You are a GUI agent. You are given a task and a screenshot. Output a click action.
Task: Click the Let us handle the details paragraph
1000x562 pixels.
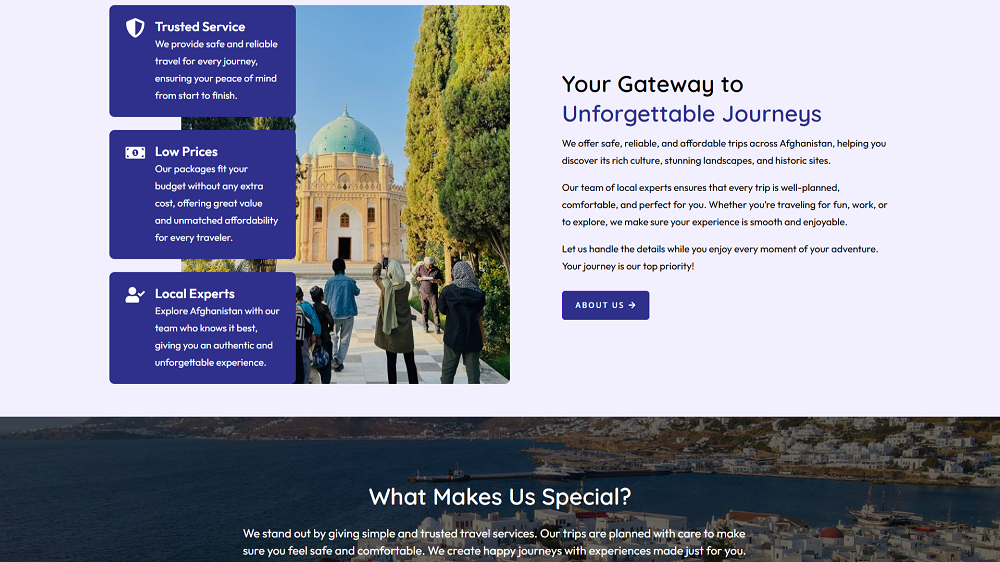720,258
